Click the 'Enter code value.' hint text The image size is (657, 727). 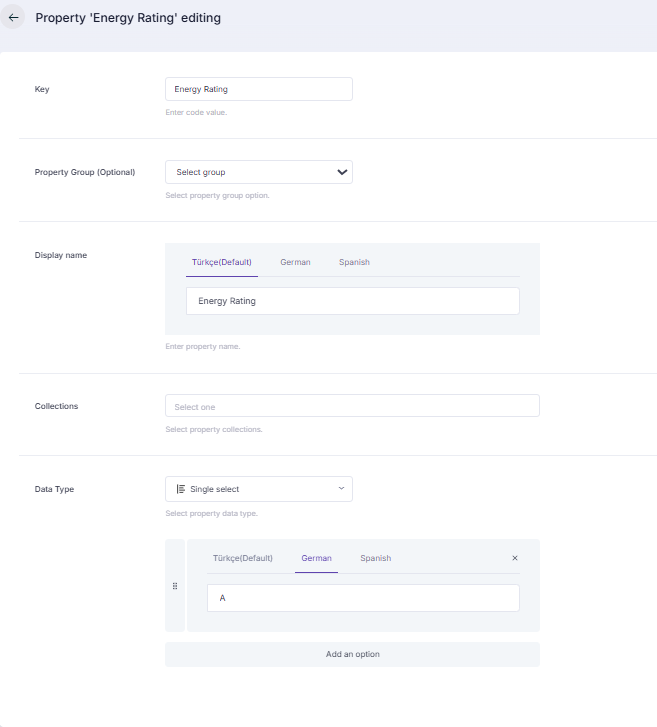(x=196, y=112)
